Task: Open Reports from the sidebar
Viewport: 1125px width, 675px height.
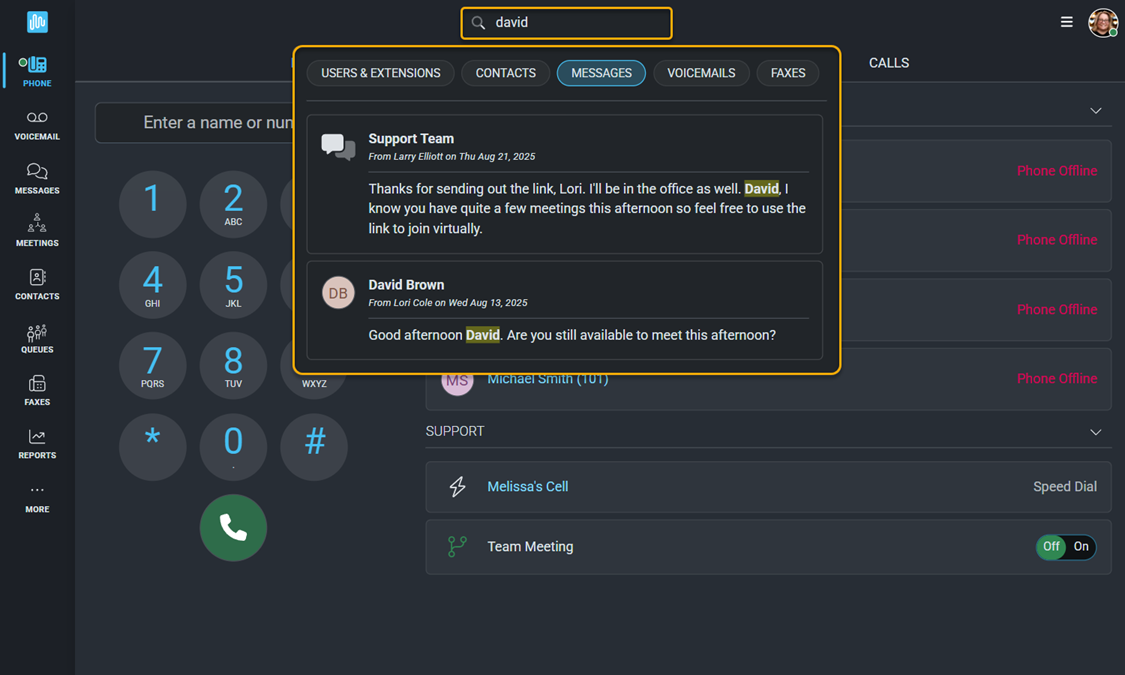Action: 37,443
